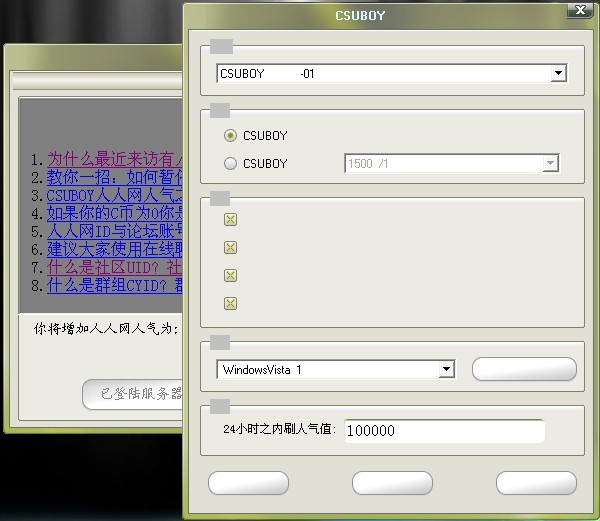The height and width of the screenshot is (521, 600).
Task: Toggle the third checkbox from the top
Action: pos(230,275)
